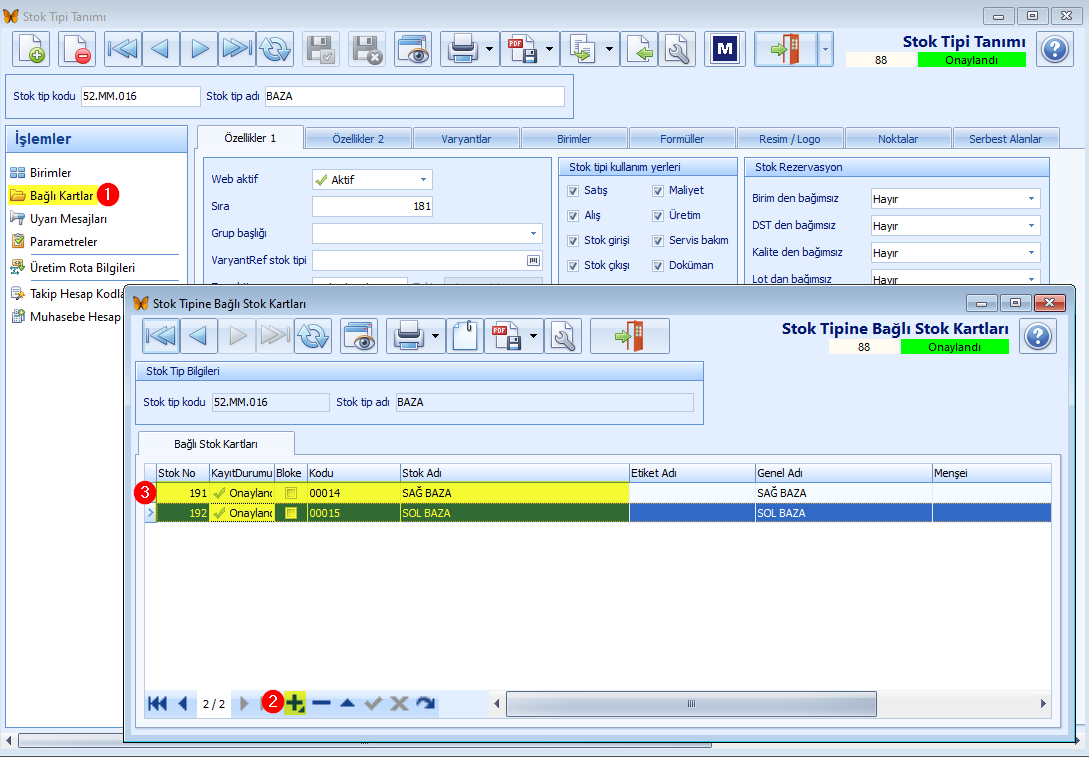Switch to the Birimler tab

574,139
